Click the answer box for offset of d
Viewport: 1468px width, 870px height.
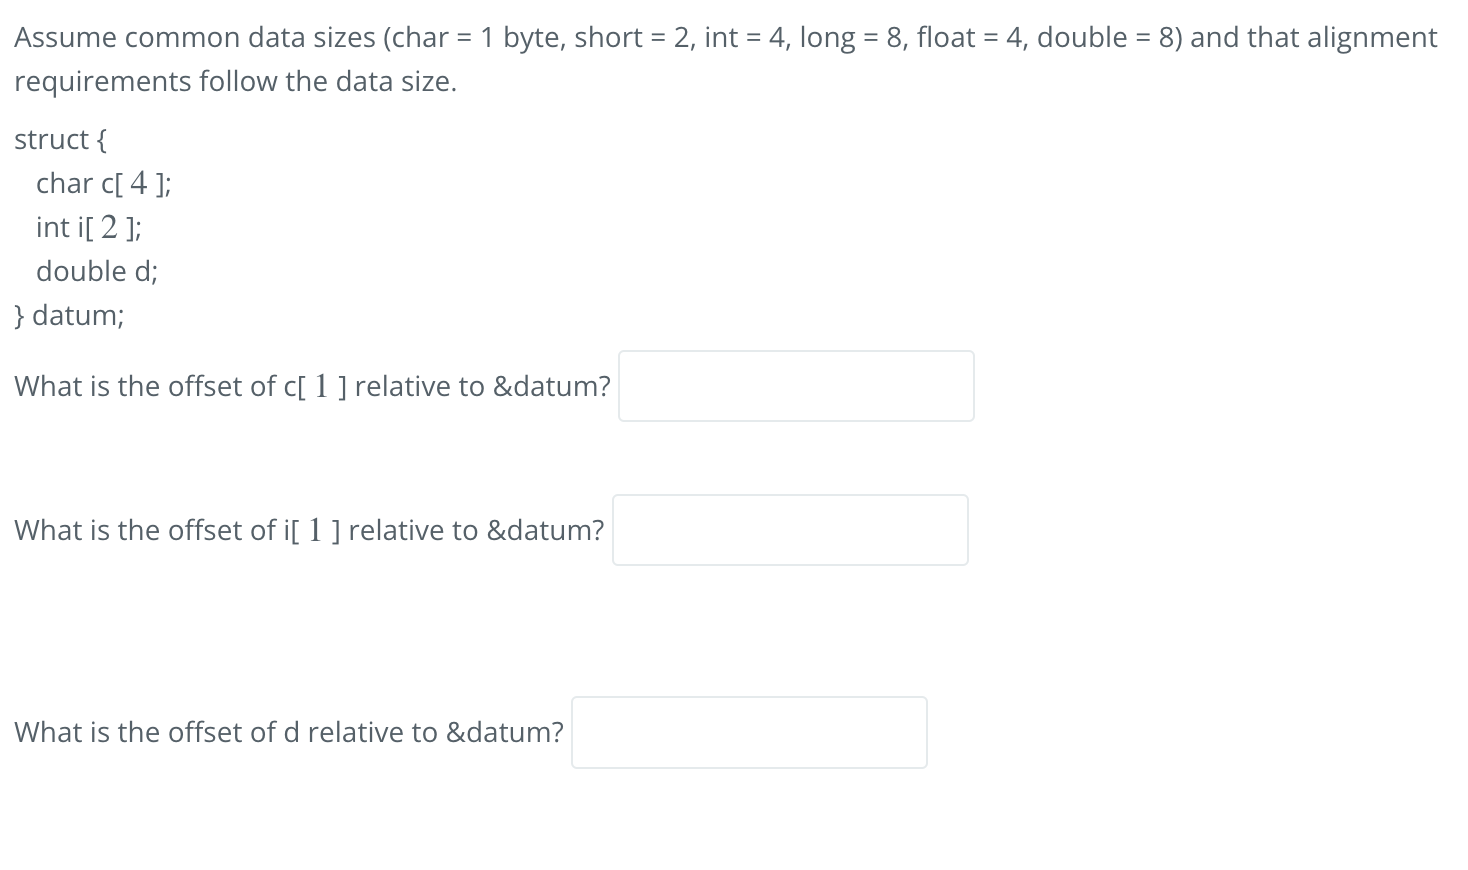point(749,732)
